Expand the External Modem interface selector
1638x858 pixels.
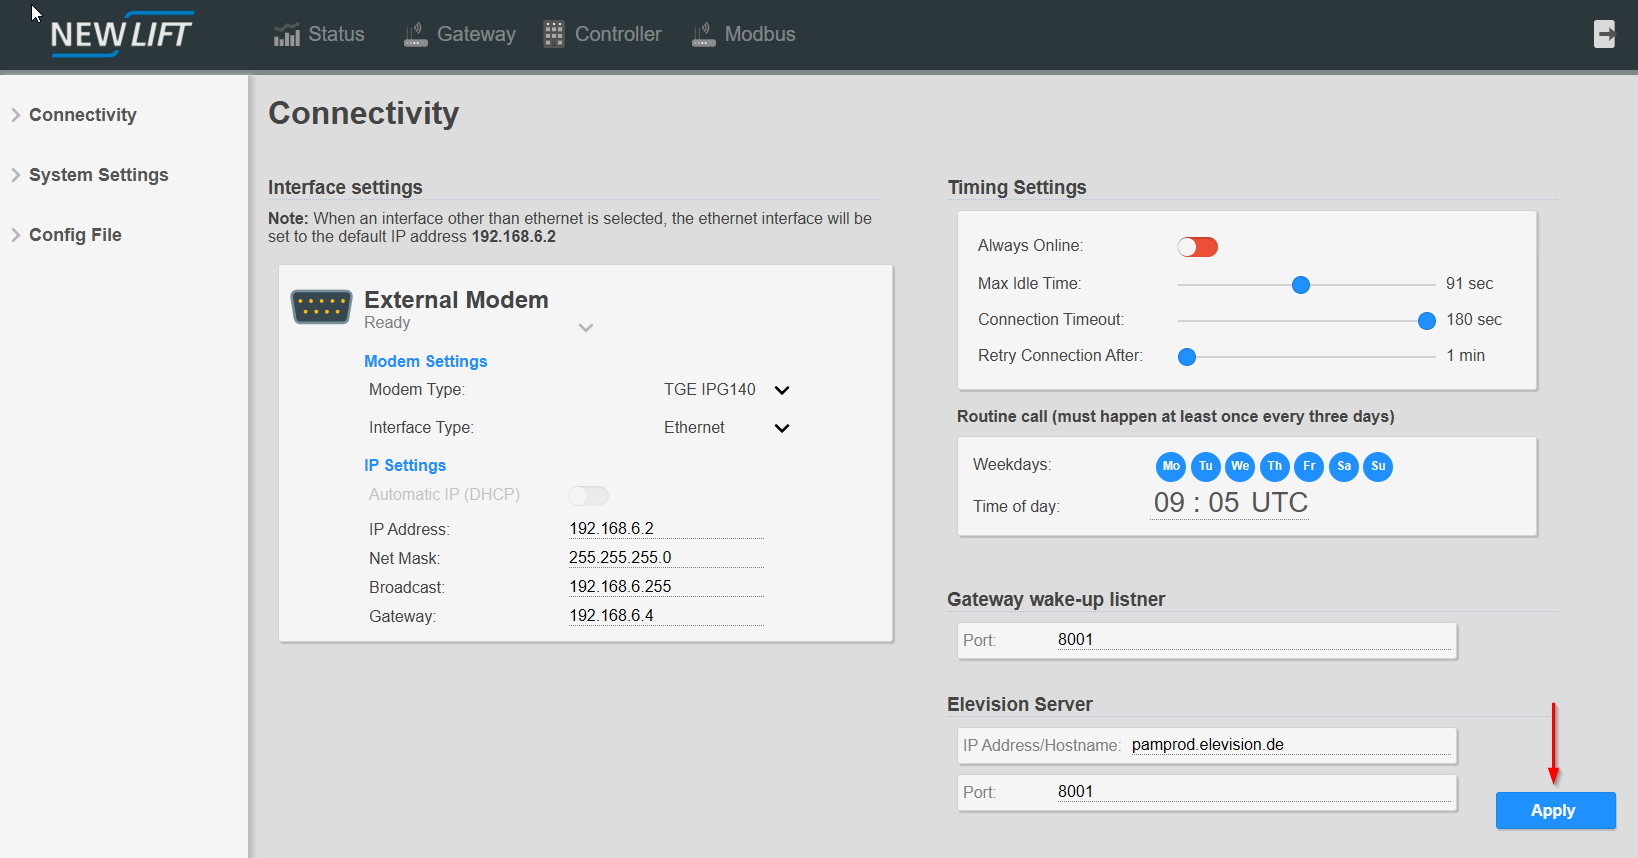click(x=586, y=327)
